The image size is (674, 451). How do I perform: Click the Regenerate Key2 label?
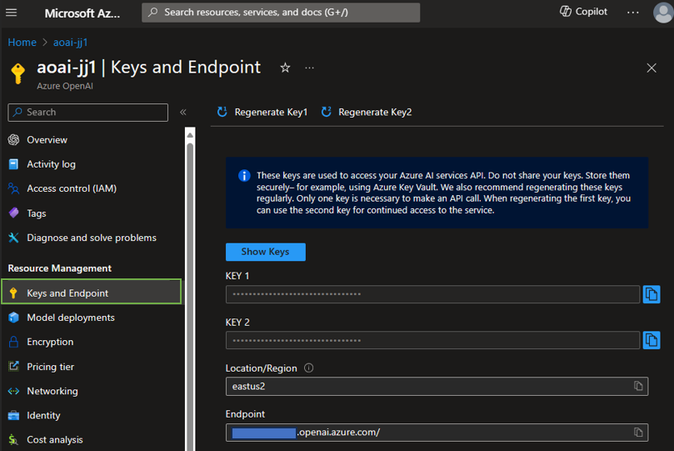375,112
